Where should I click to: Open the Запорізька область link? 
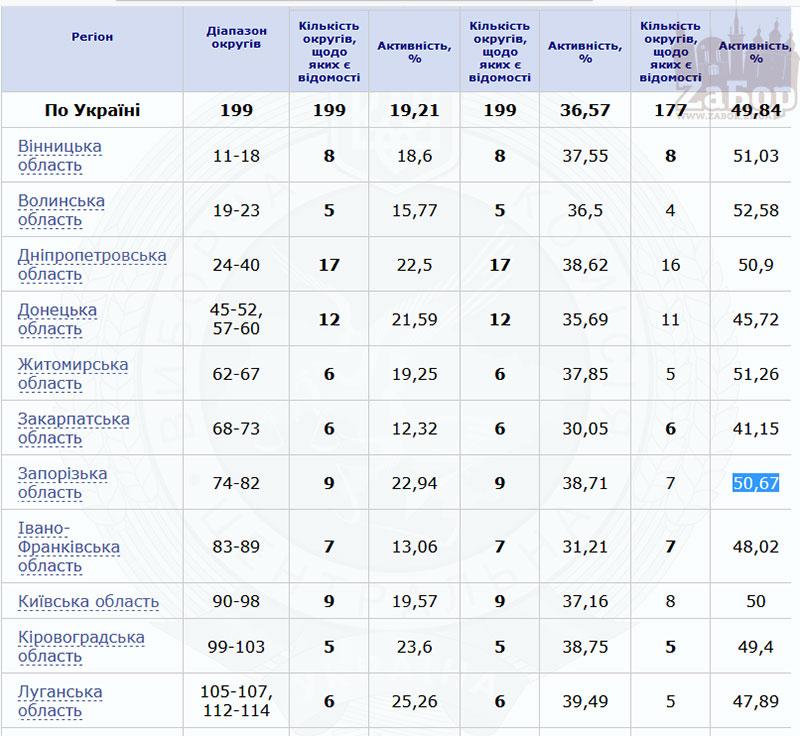tap(63, 483)
